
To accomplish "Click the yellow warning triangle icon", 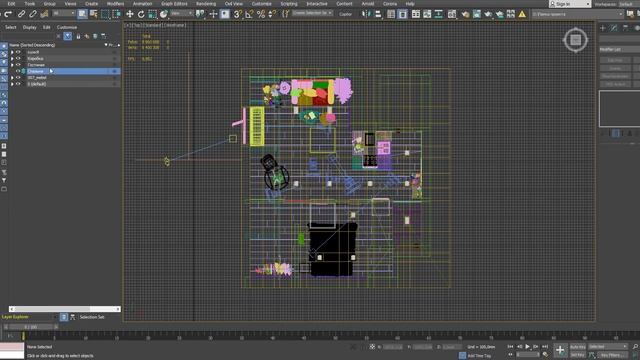I will (x=522, y=14).
